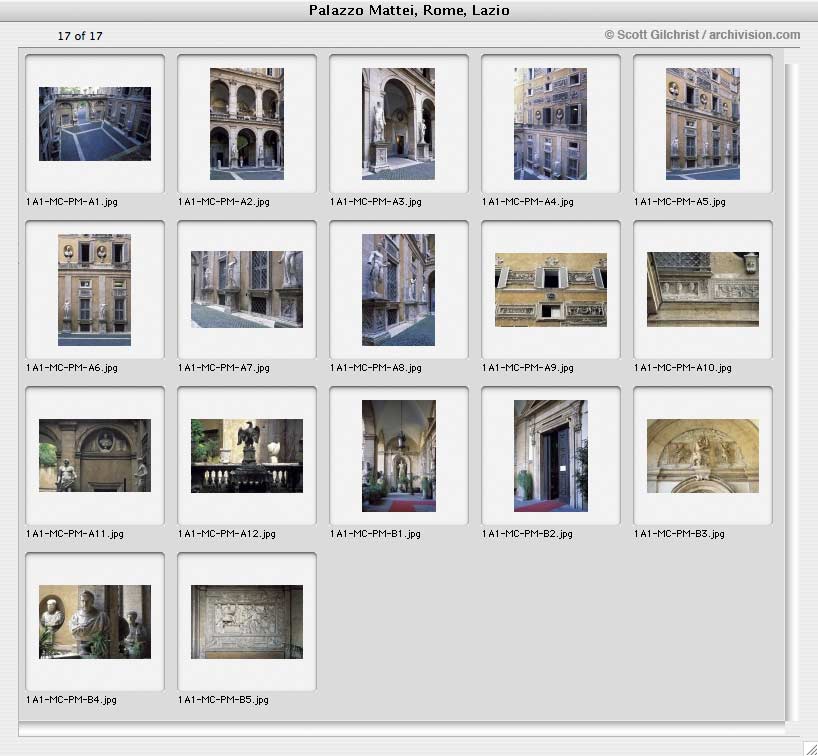Open thumbnail 1A1-MC-PM-A3.jpg arch with statue
Viewport: 818px width, 756px height.
pos(399,124)
